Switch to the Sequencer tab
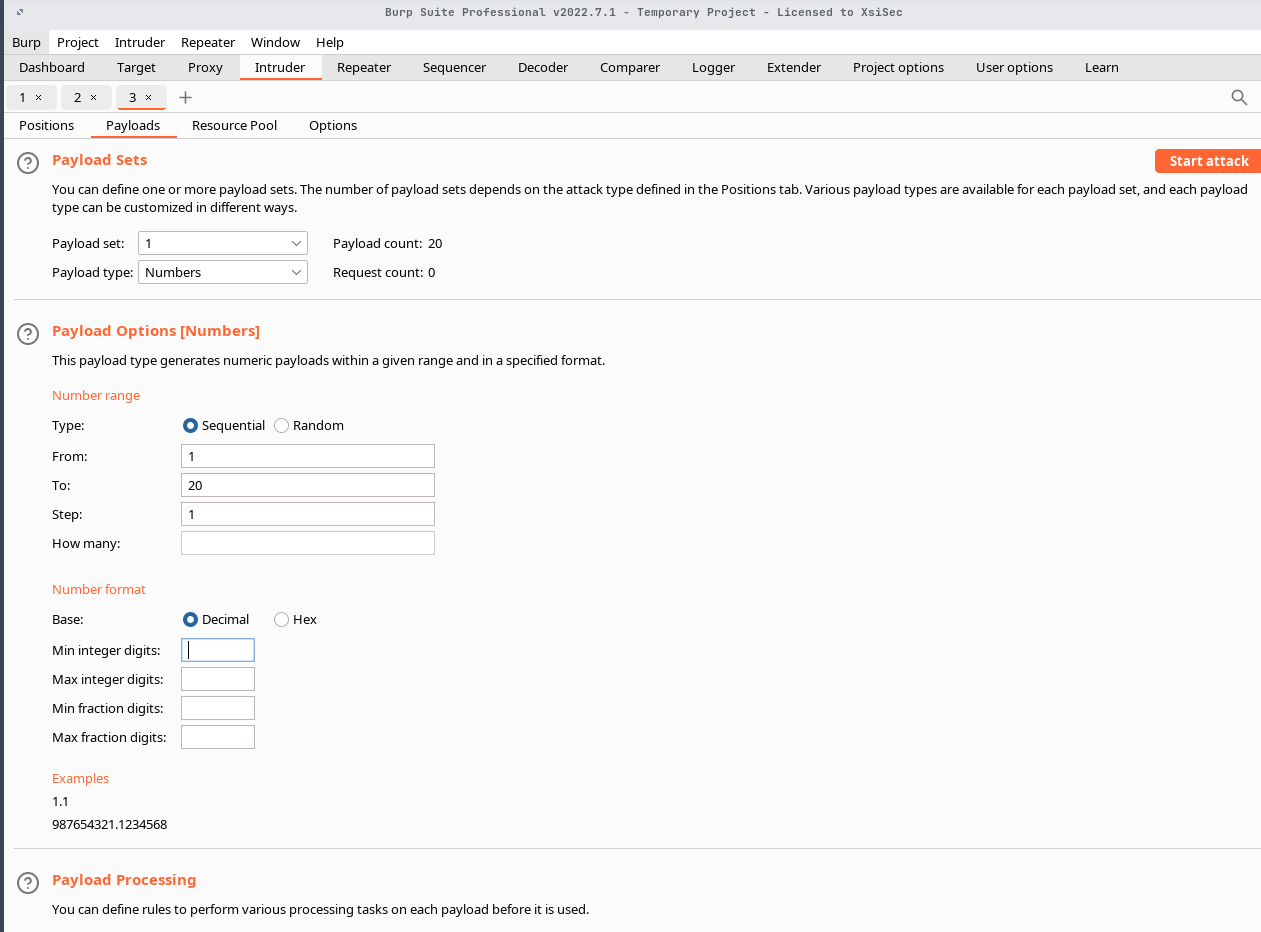The image size is (1261, 932). click(454, 67)
